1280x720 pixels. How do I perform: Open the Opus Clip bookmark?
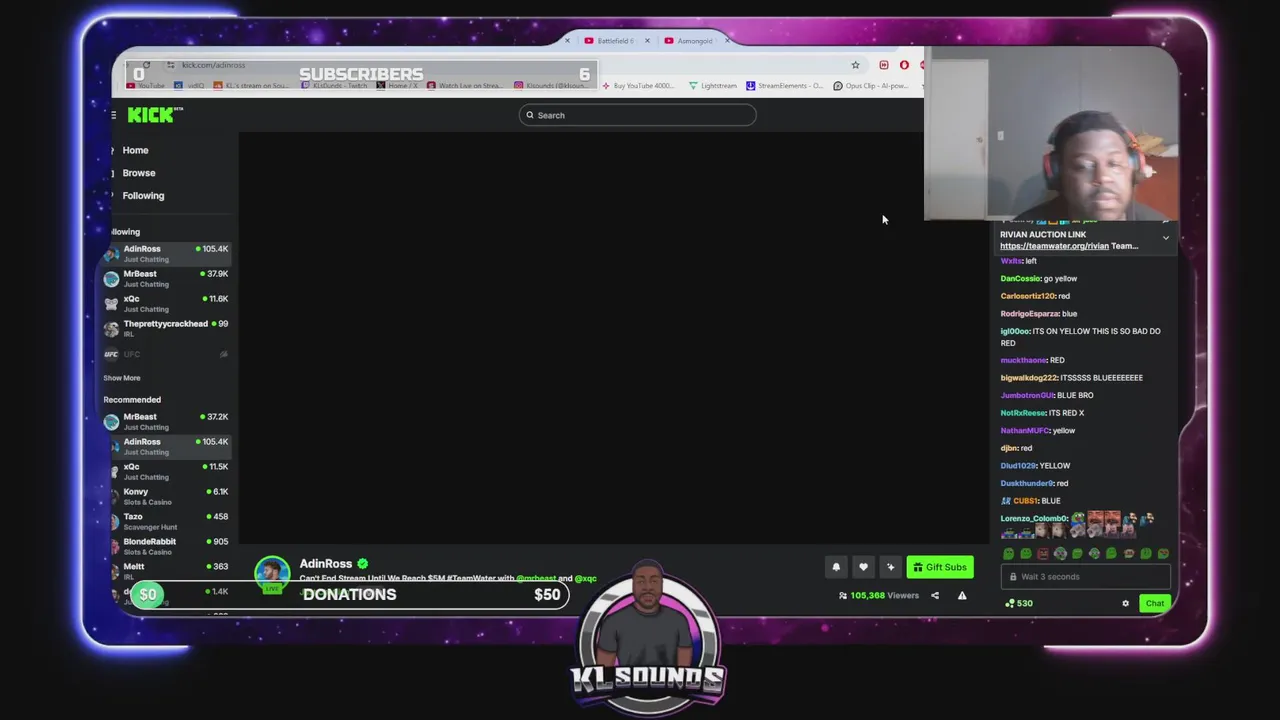tap(871, 86)
